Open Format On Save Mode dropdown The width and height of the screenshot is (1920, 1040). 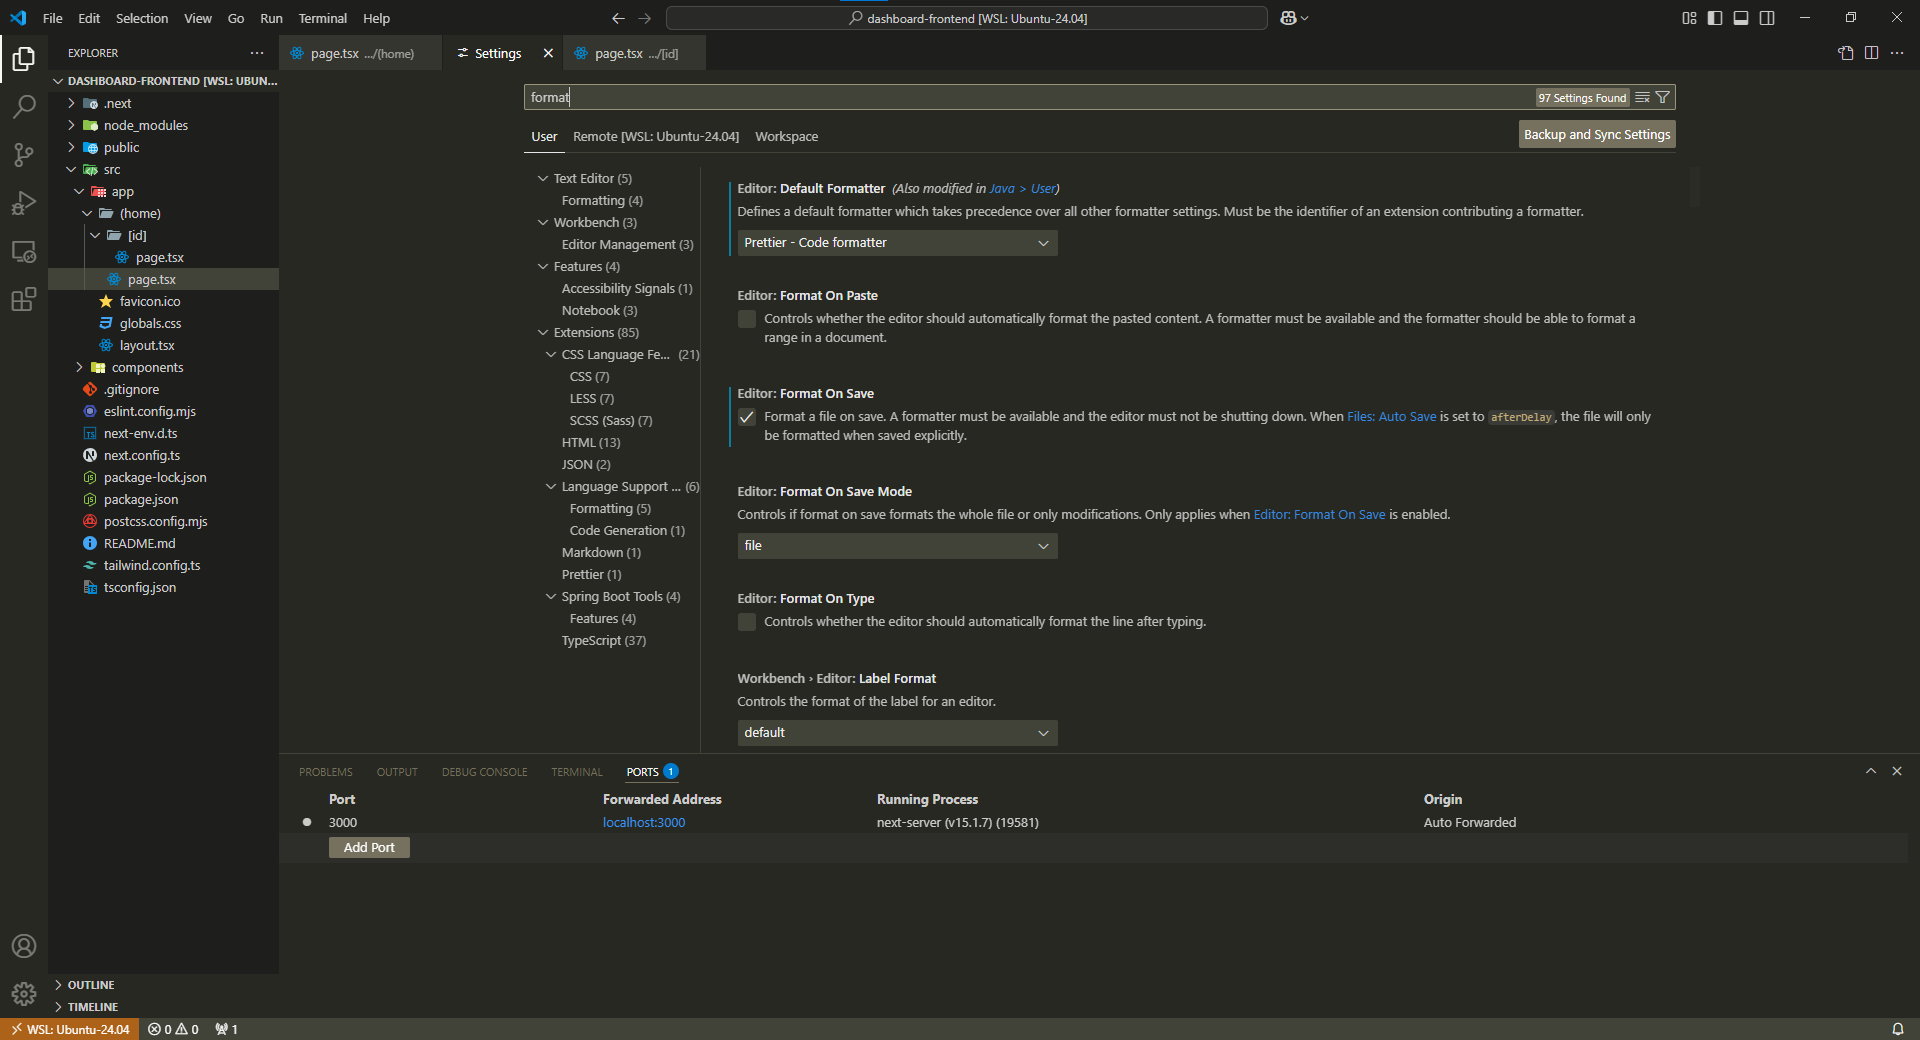pos(896,546)
